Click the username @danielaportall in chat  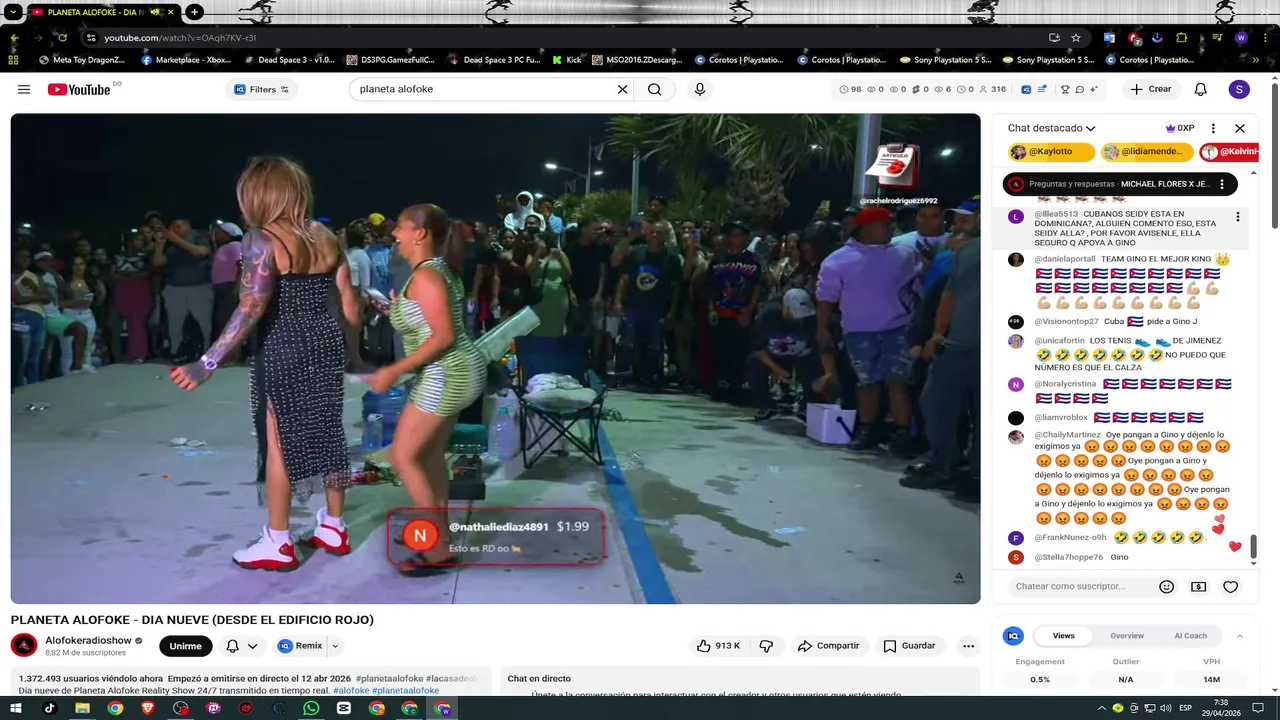pyautogui.click(x=1065, y=259)
